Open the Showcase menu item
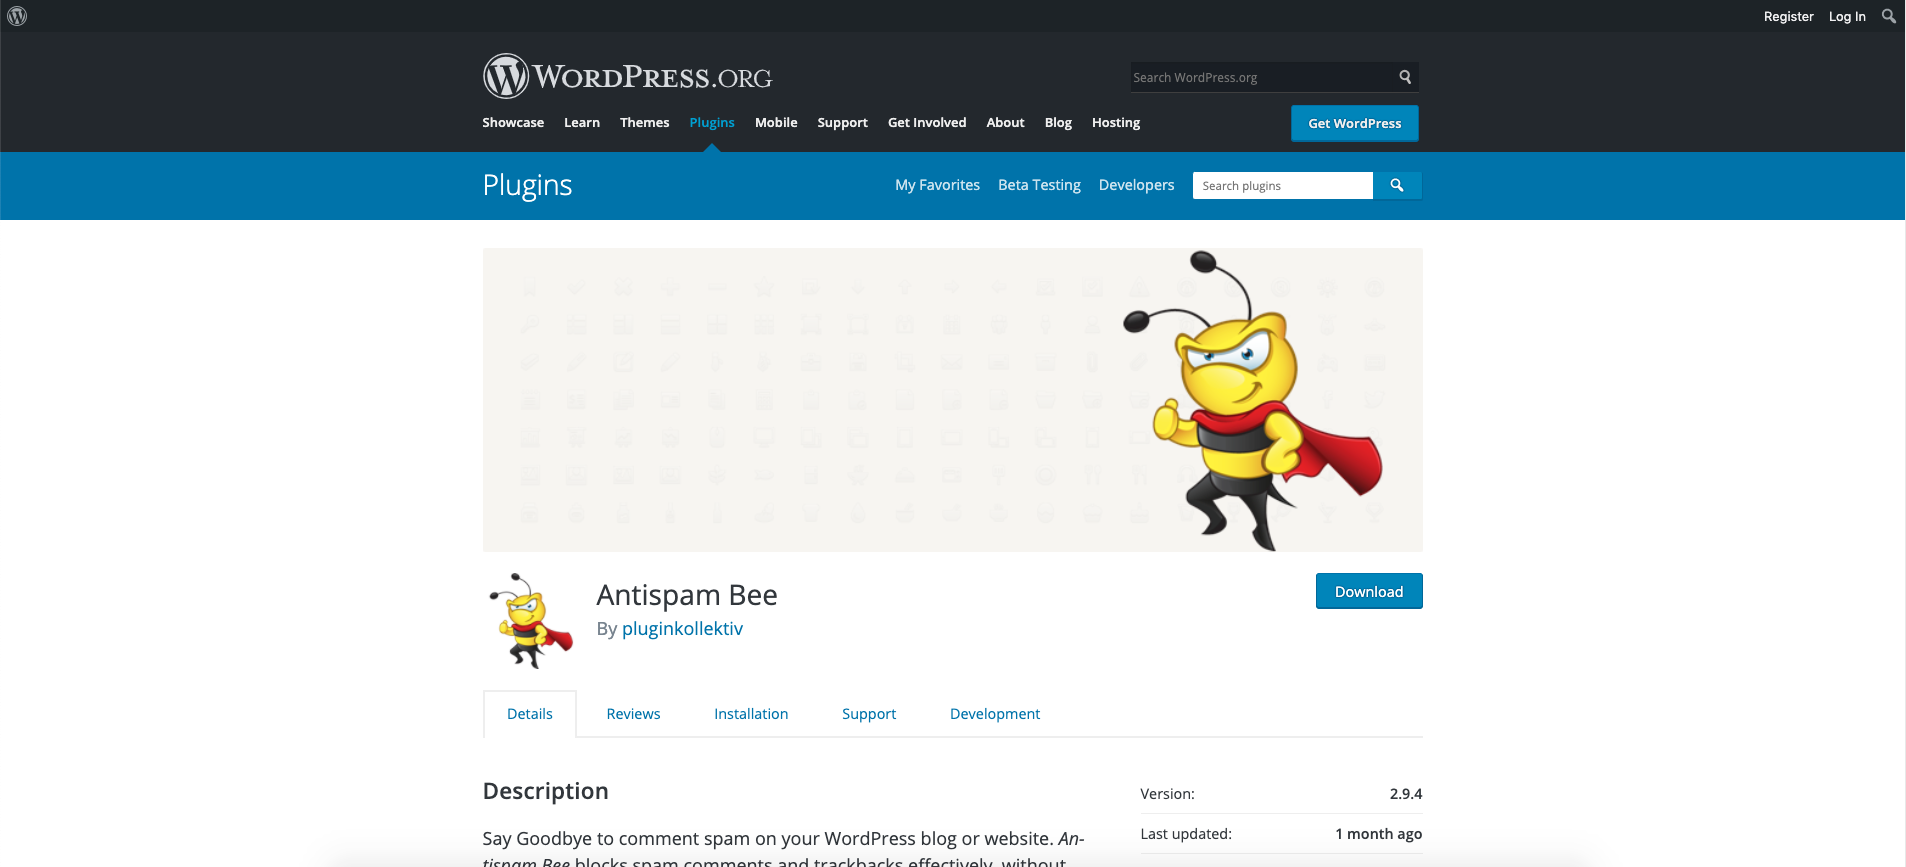 (513, 122)
